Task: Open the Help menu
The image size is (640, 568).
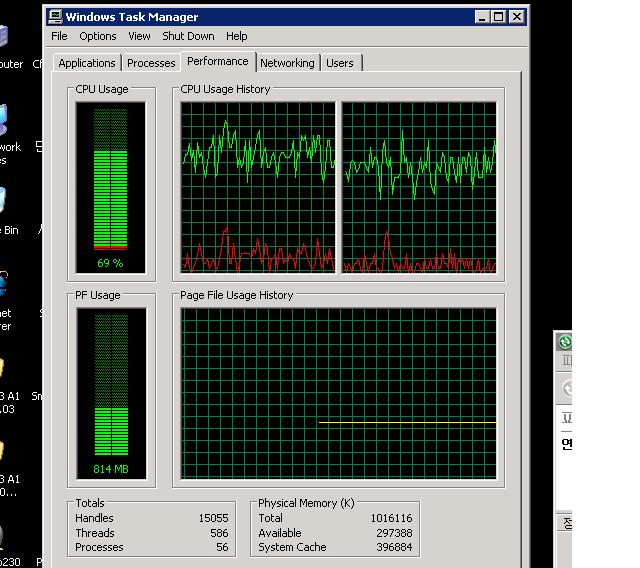Action: [x=237, y=36]
